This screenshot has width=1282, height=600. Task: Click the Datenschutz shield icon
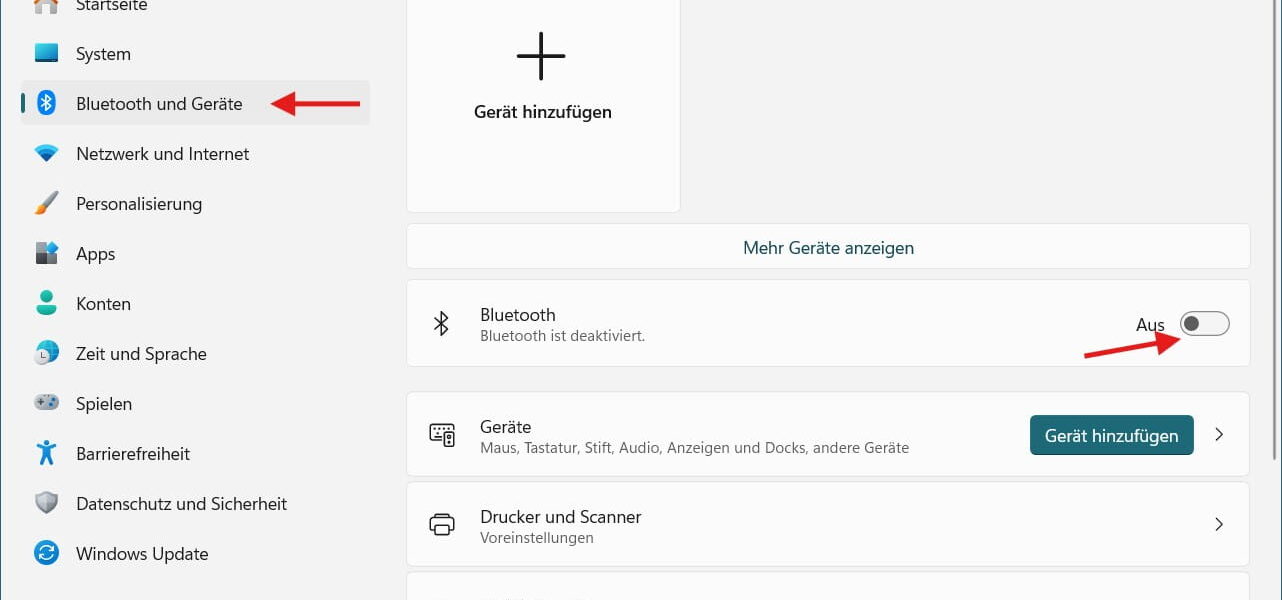(46, 503)
